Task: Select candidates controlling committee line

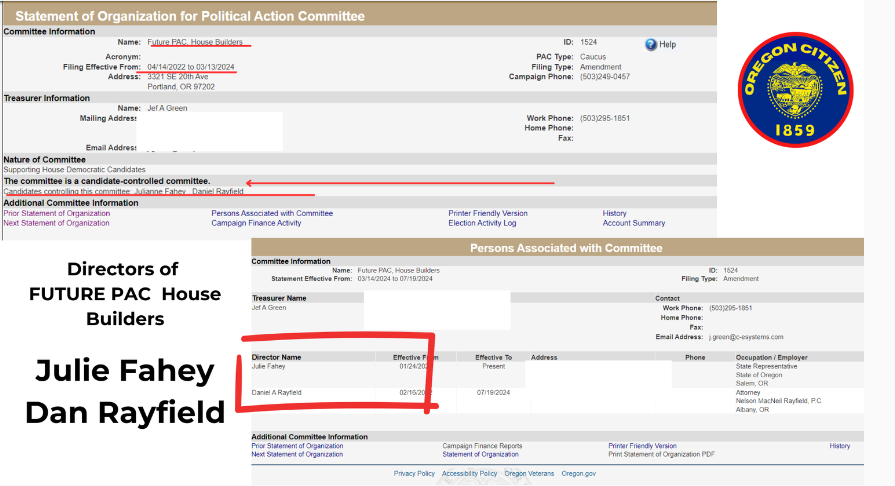Action: [123, 191]
